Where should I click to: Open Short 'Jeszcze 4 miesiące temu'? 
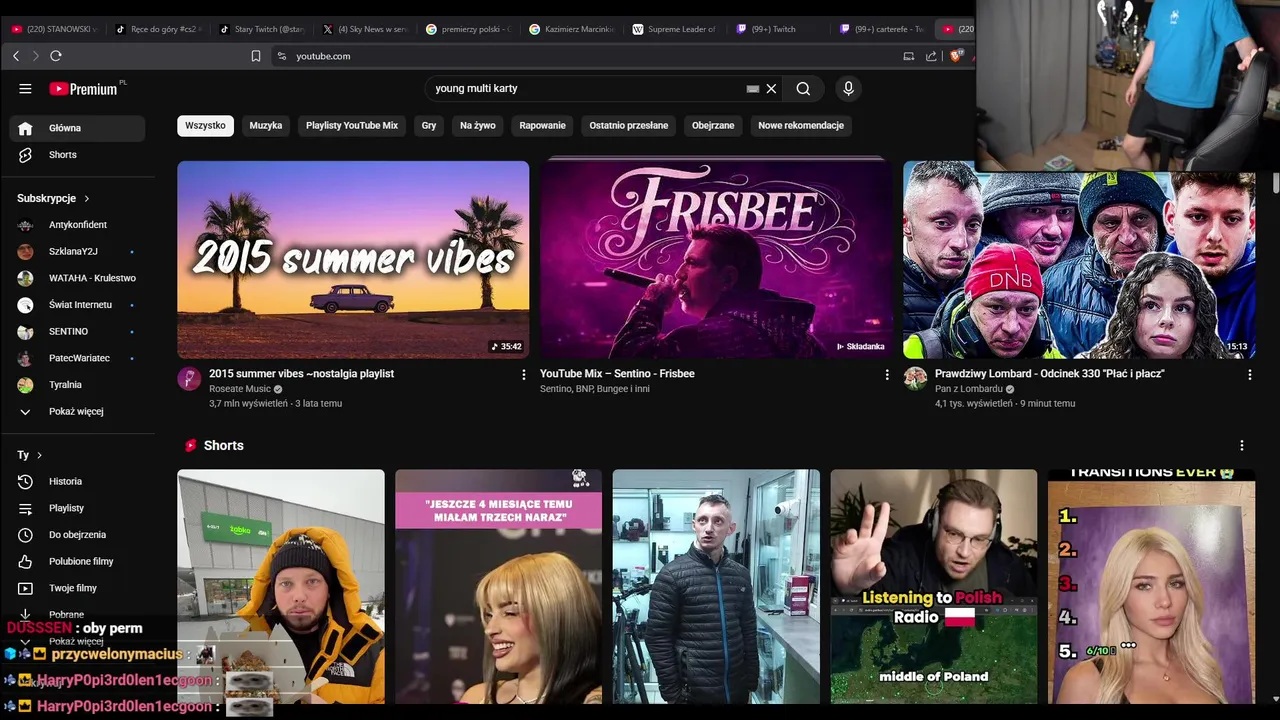pos(498,587)
